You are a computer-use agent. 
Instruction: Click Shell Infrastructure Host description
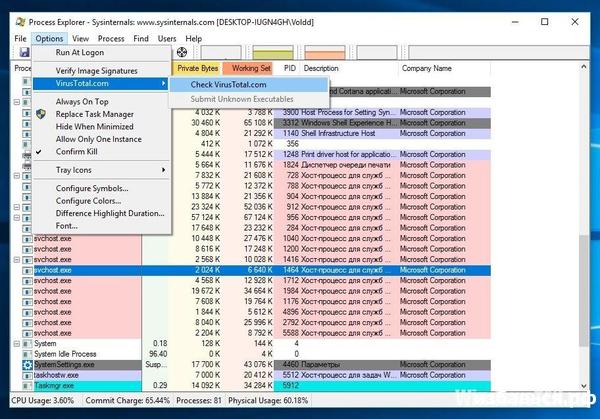click(x=338, y=134)
